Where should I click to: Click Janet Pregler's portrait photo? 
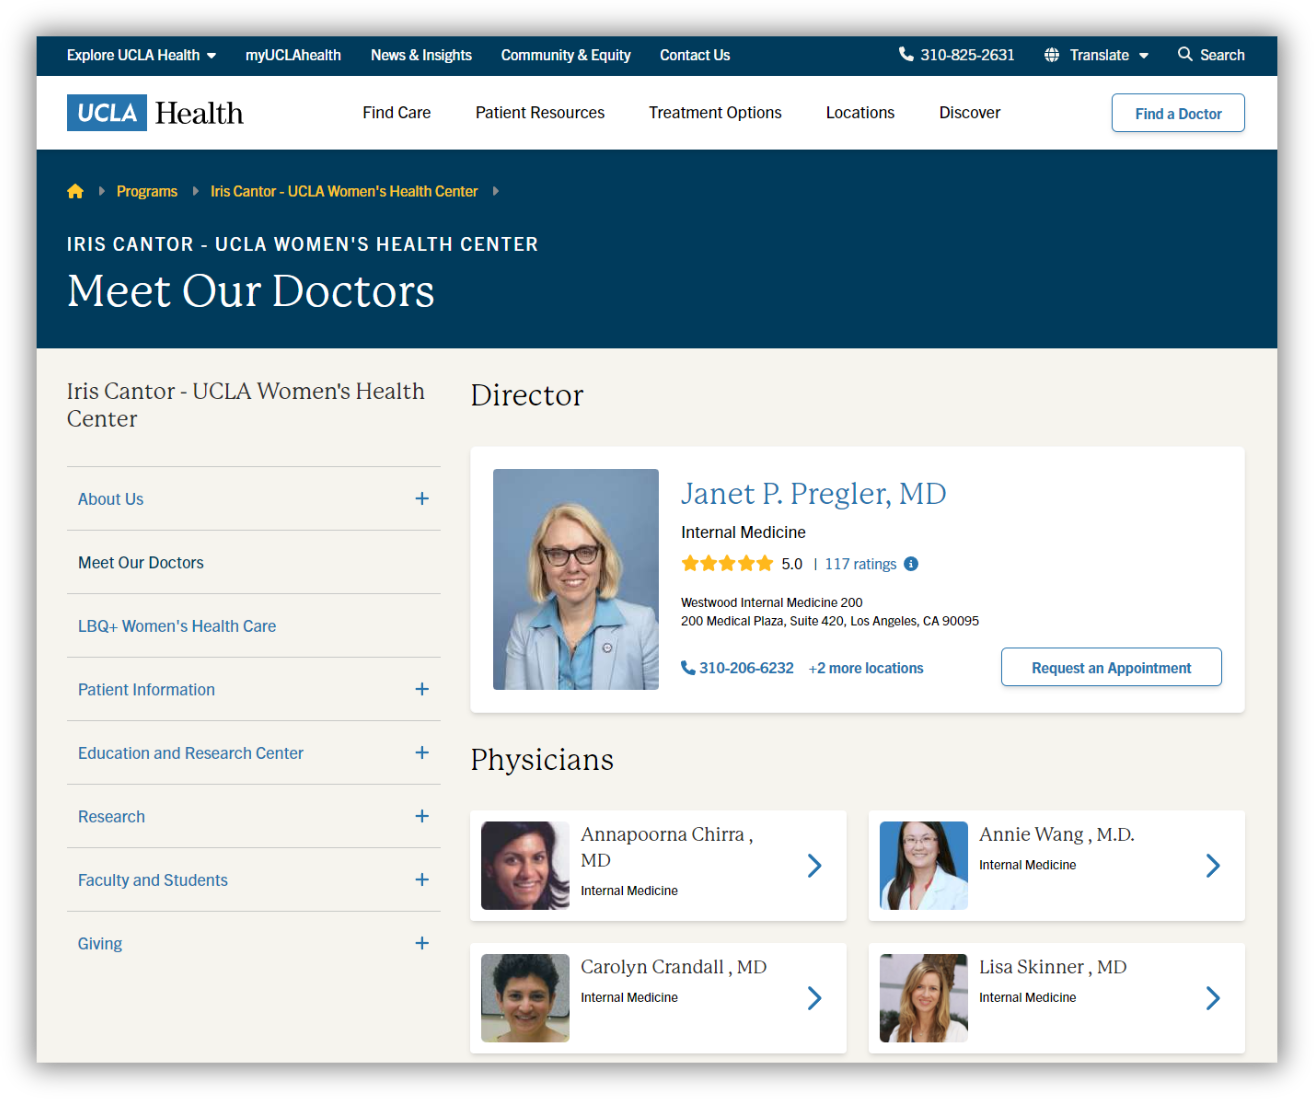click(576, 579)
